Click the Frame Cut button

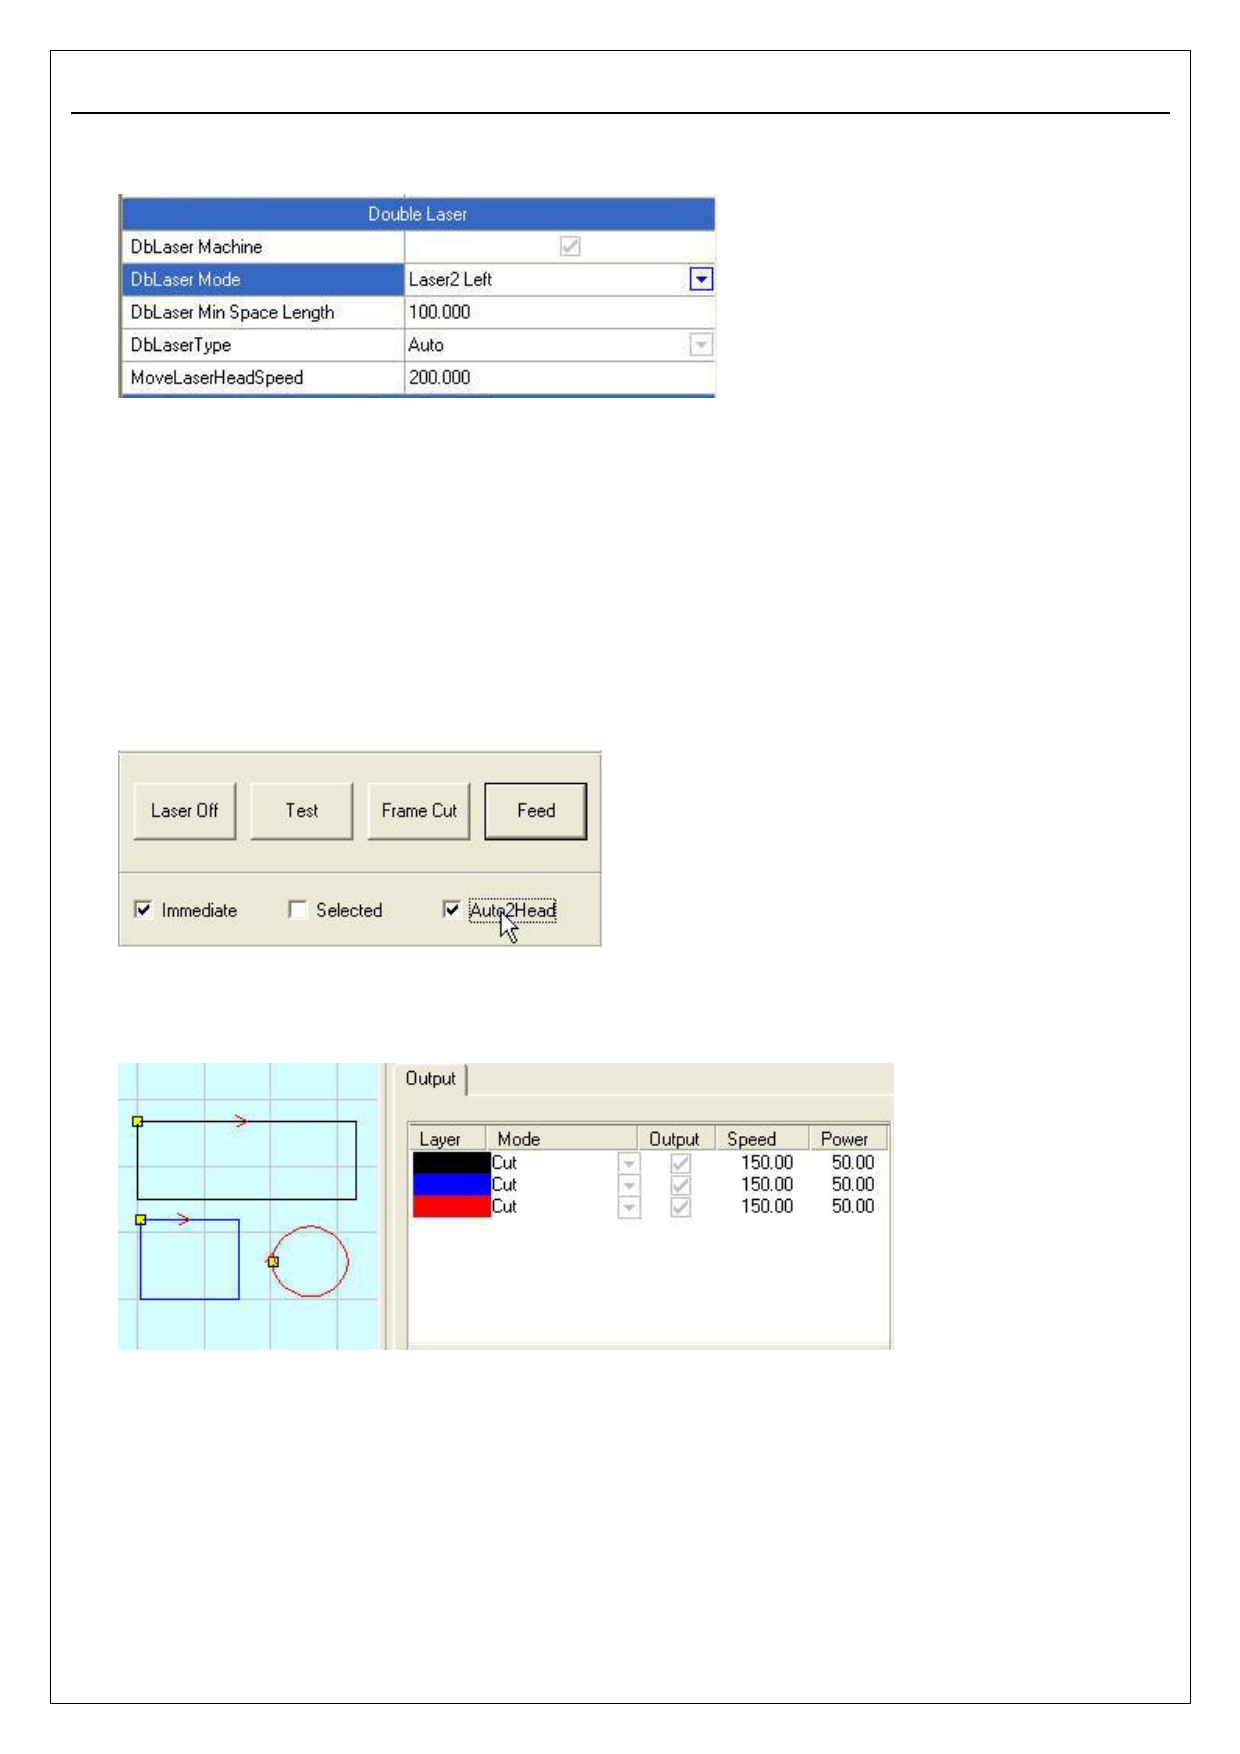(418, 811)
